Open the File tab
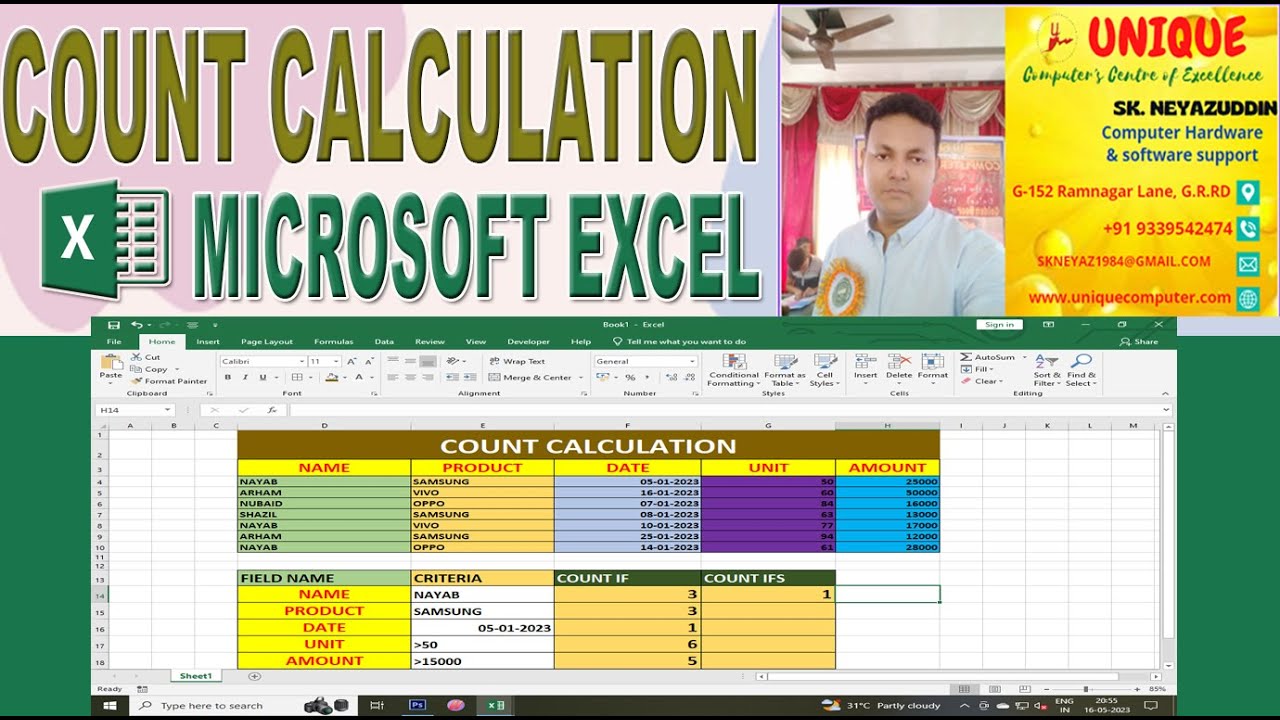 pos(114,342)
